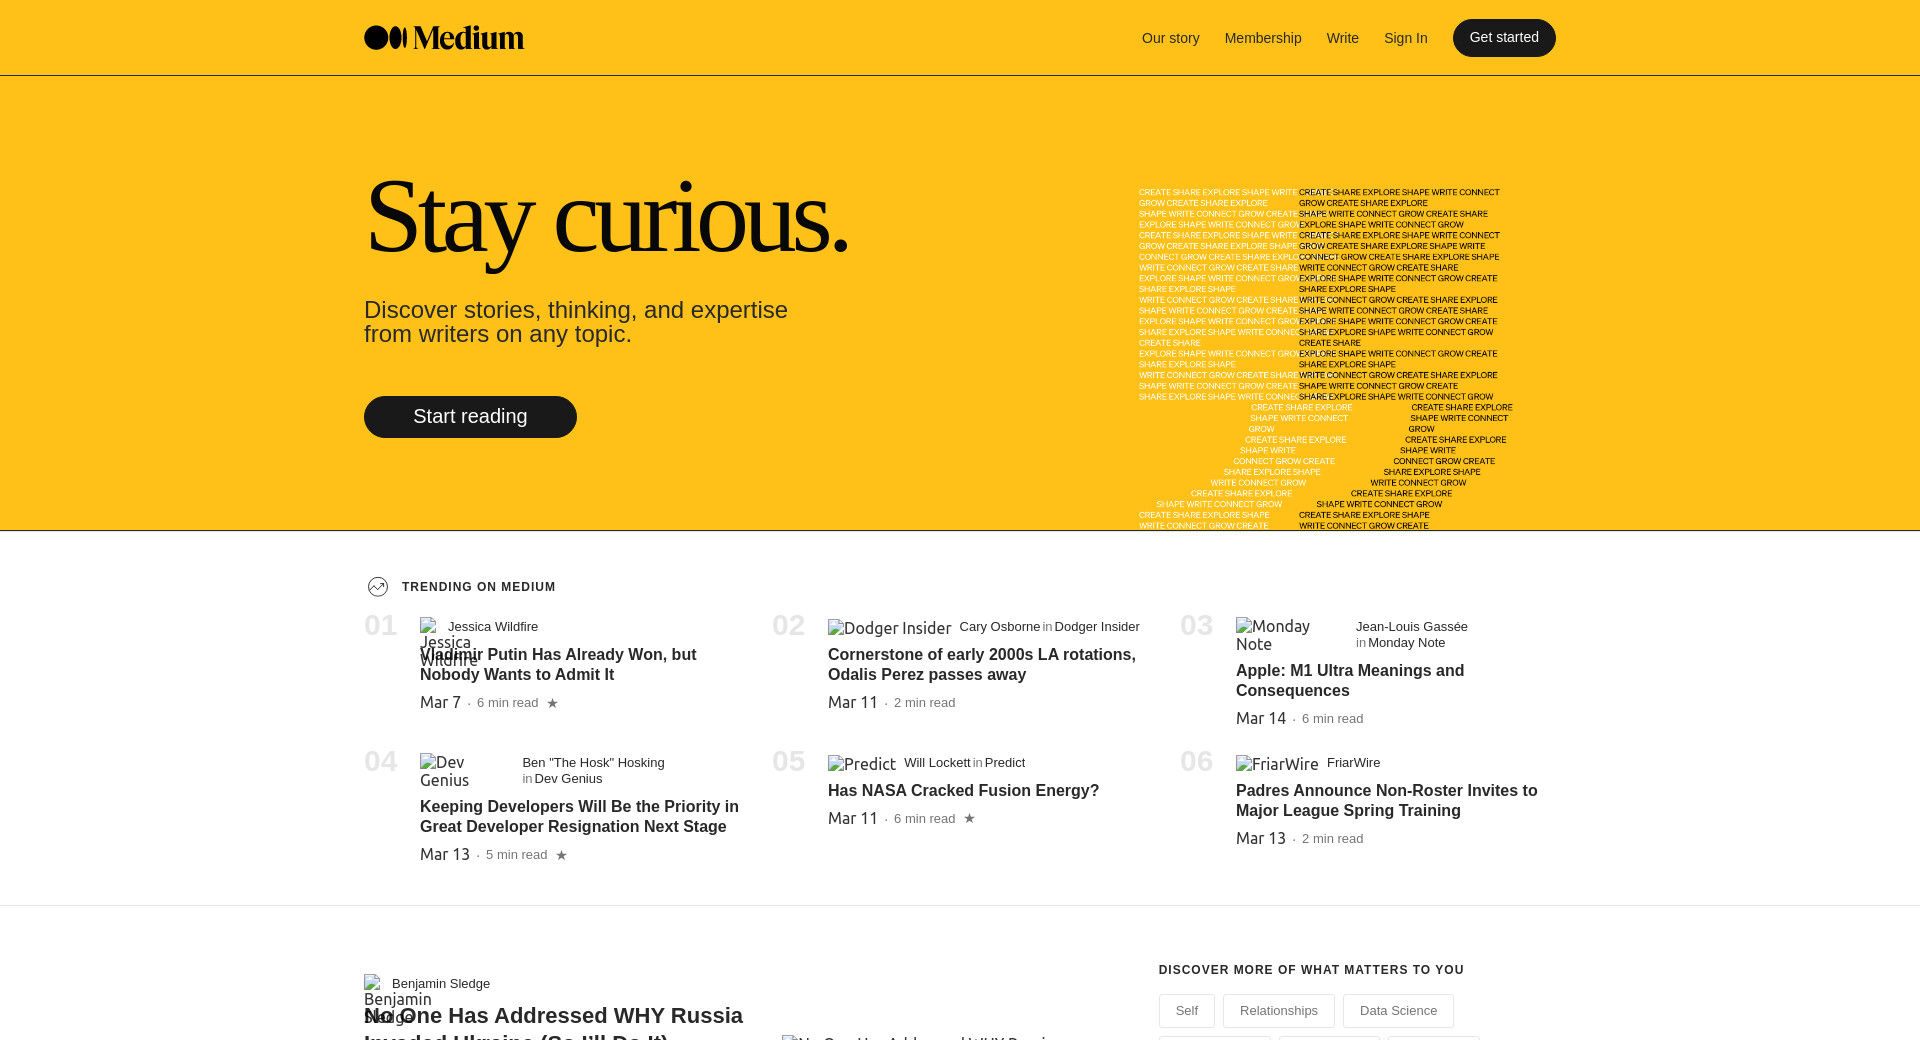Click the FriarWire publication avatar
The image size is (1920, 1040).
click(1277, 764)
